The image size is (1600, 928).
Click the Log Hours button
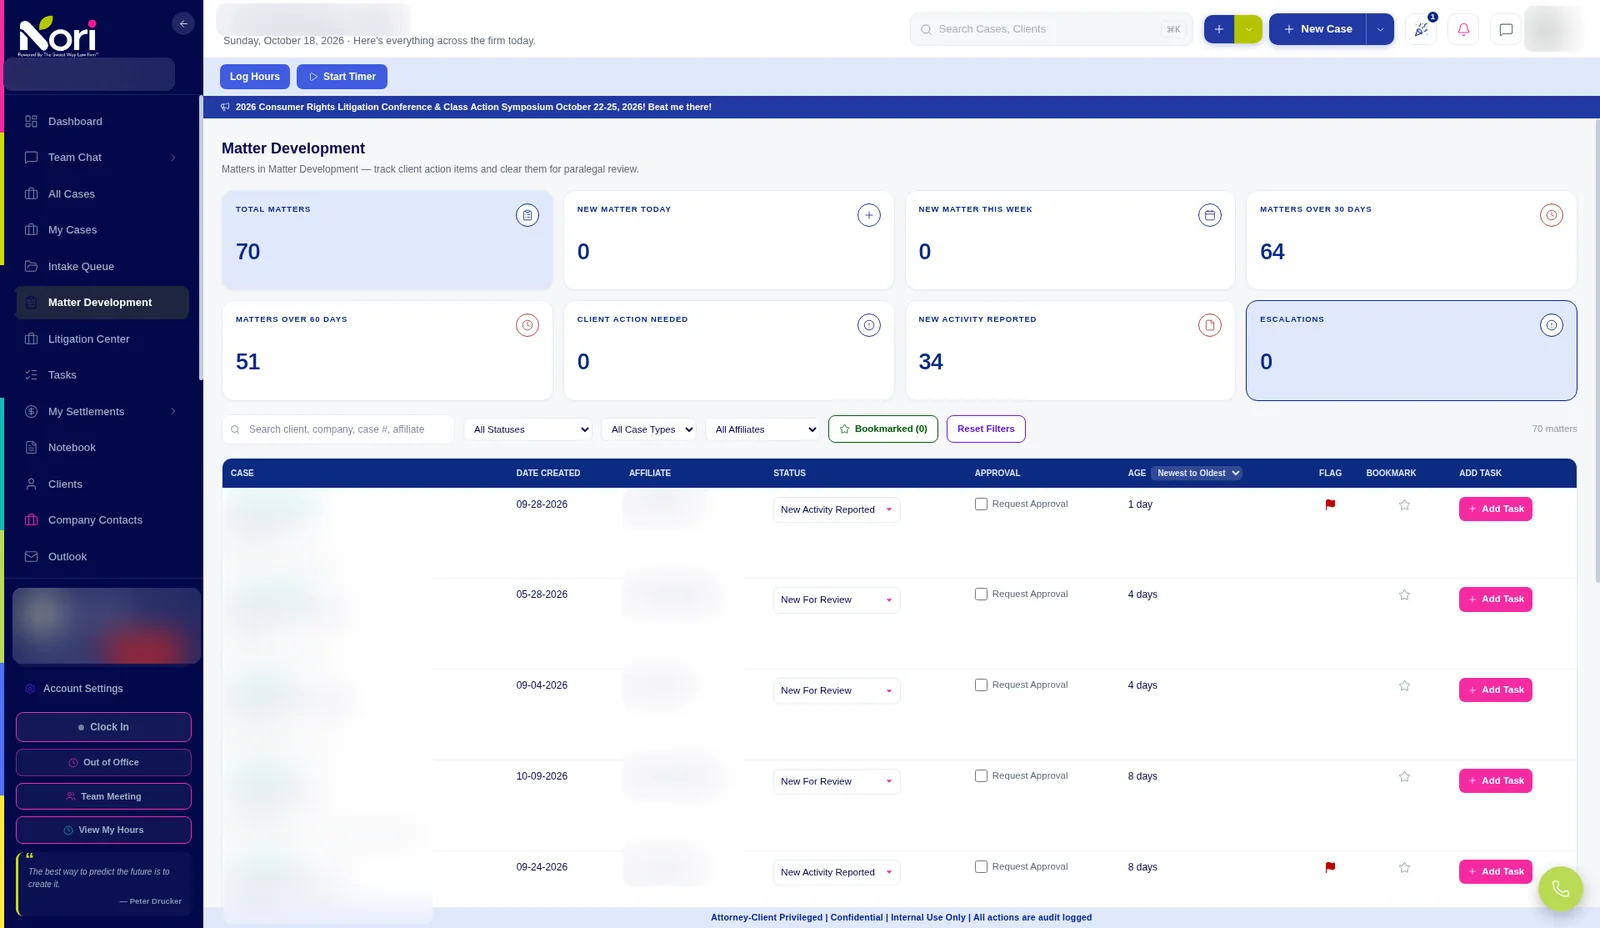pyautogui.click(x=255, y=77)
